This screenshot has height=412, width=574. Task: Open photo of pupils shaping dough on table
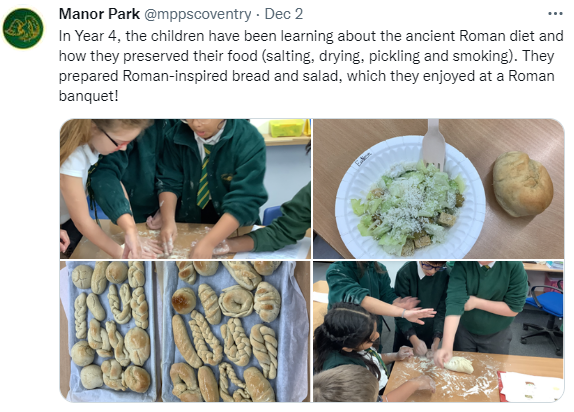pos(439,331)
